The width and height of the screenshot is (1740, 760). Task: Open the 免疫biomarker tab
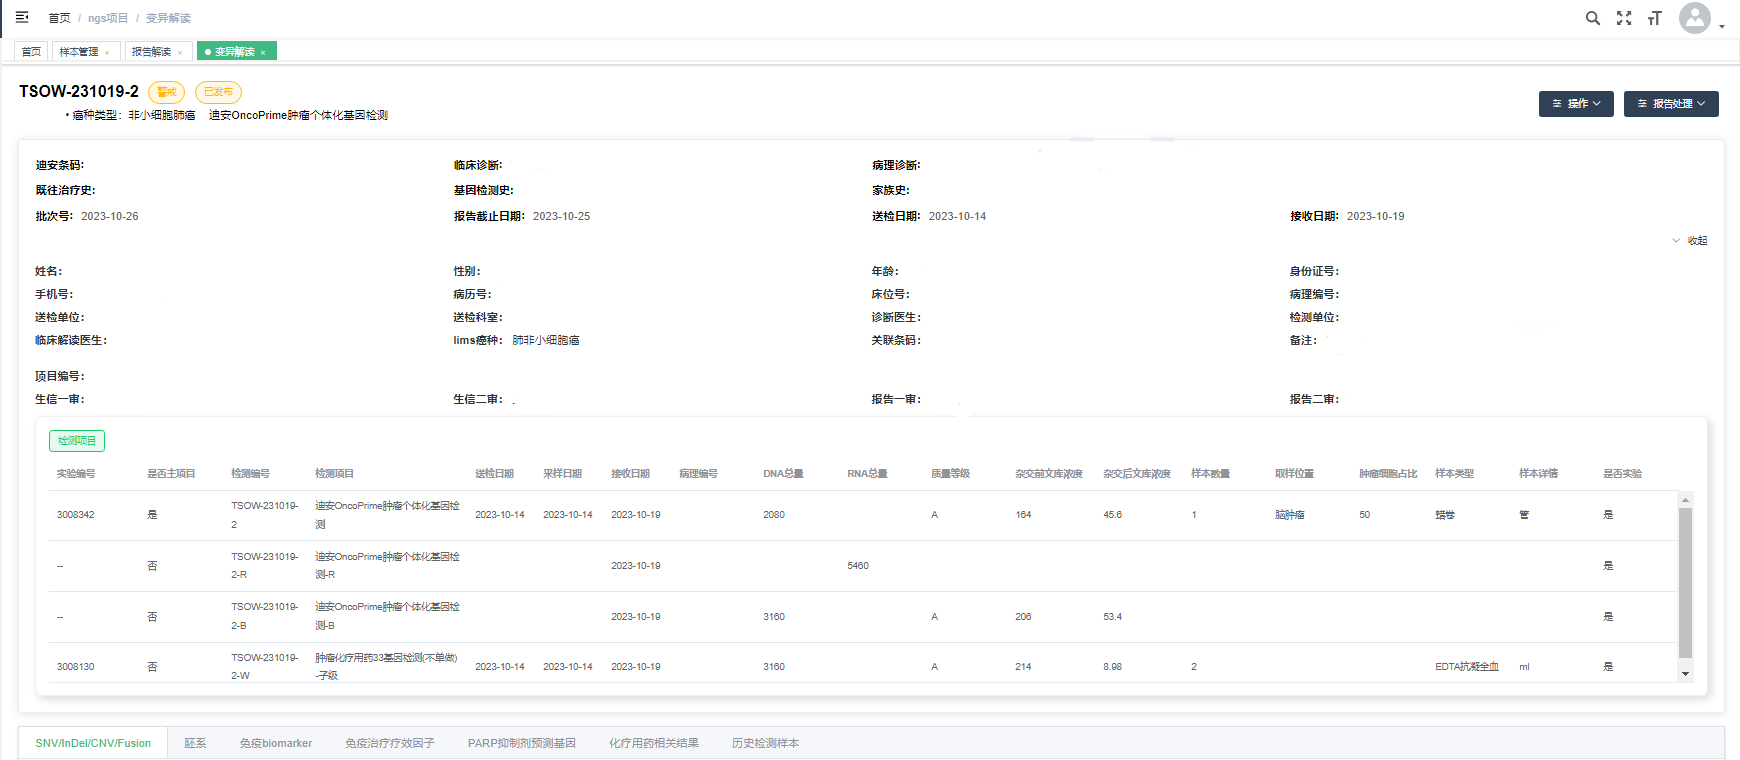click(x=276, y=743)
